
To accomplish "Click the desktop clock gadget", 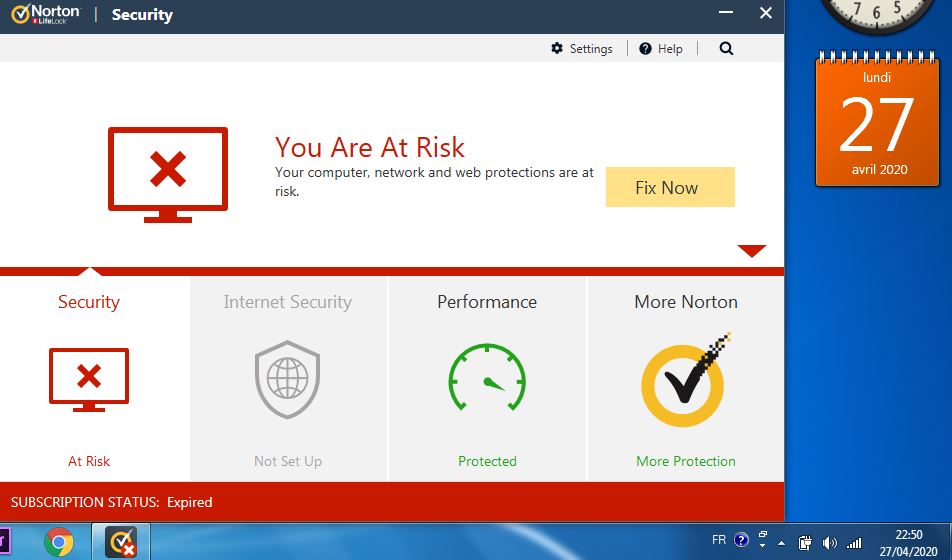I will pos(877,15).
